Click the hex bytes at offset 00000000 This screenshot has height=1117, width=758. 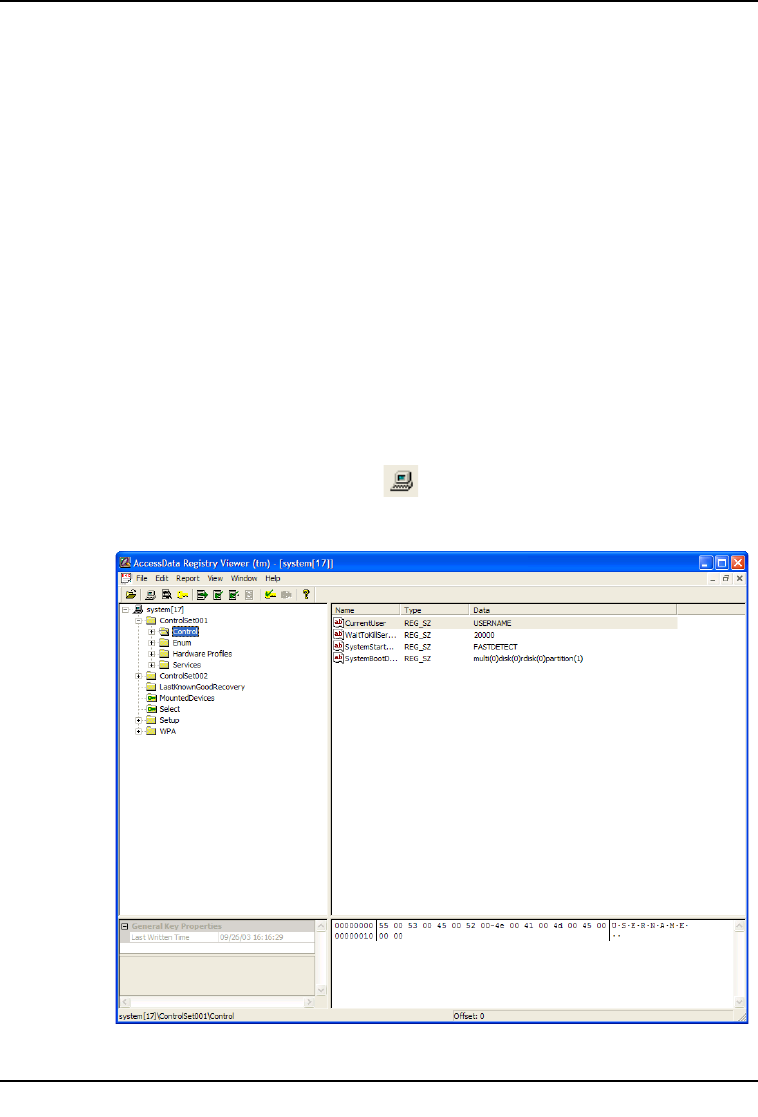point(492,925)
